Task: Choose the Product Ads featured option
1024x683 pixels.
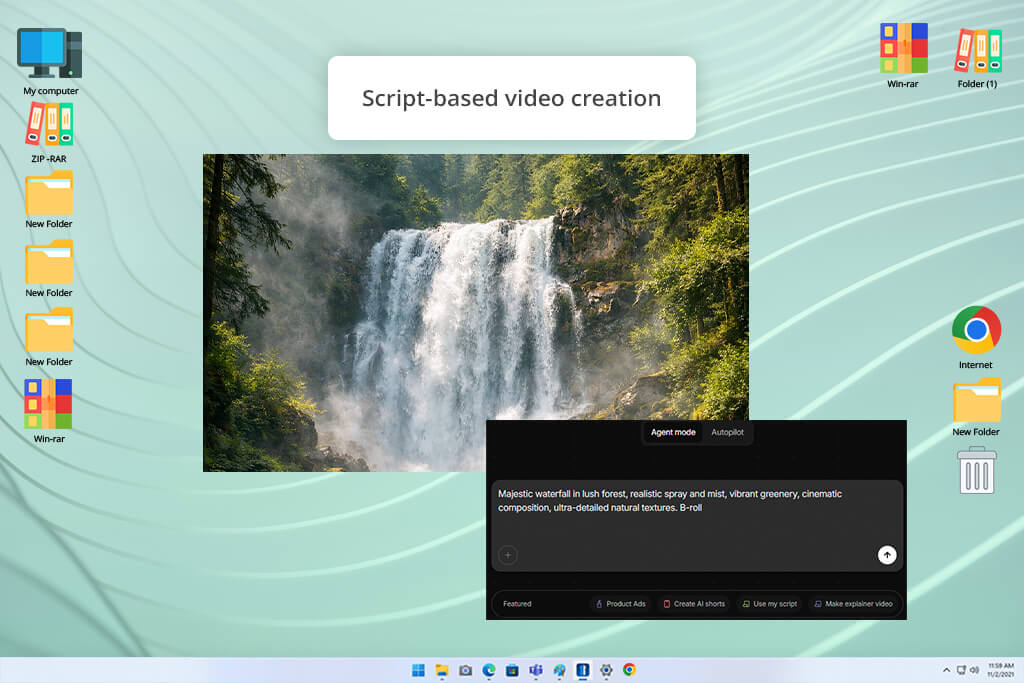Action: tap(620, 604)
